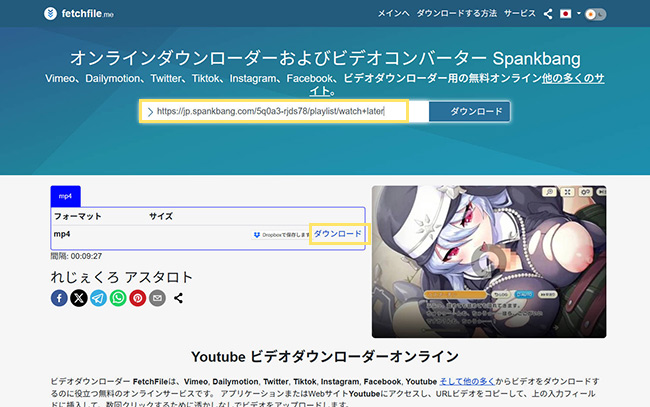
Task: Share via the Telegram icon
Action: [x=98, y=298]
